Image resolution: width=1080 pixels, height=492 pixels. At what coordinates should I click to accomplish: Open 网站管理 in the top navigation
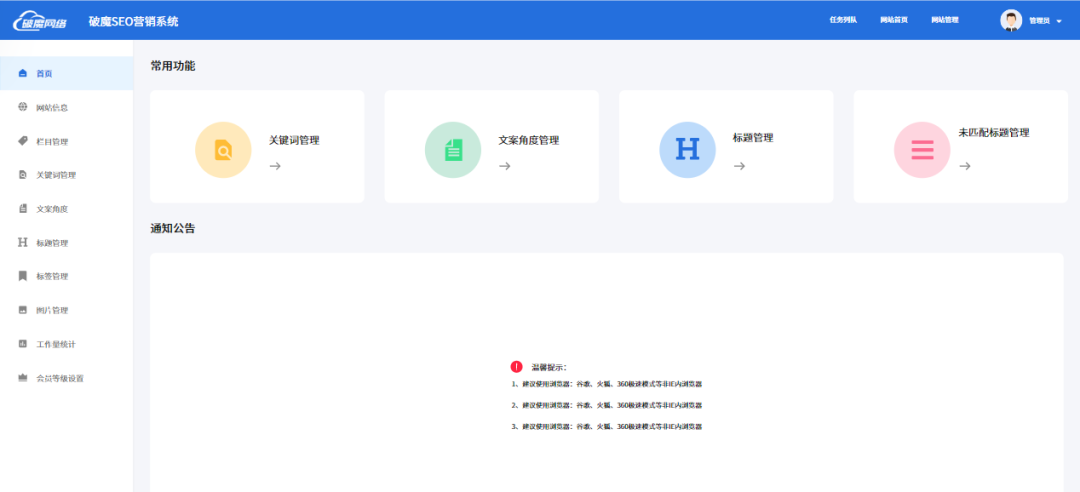[945, 20]
